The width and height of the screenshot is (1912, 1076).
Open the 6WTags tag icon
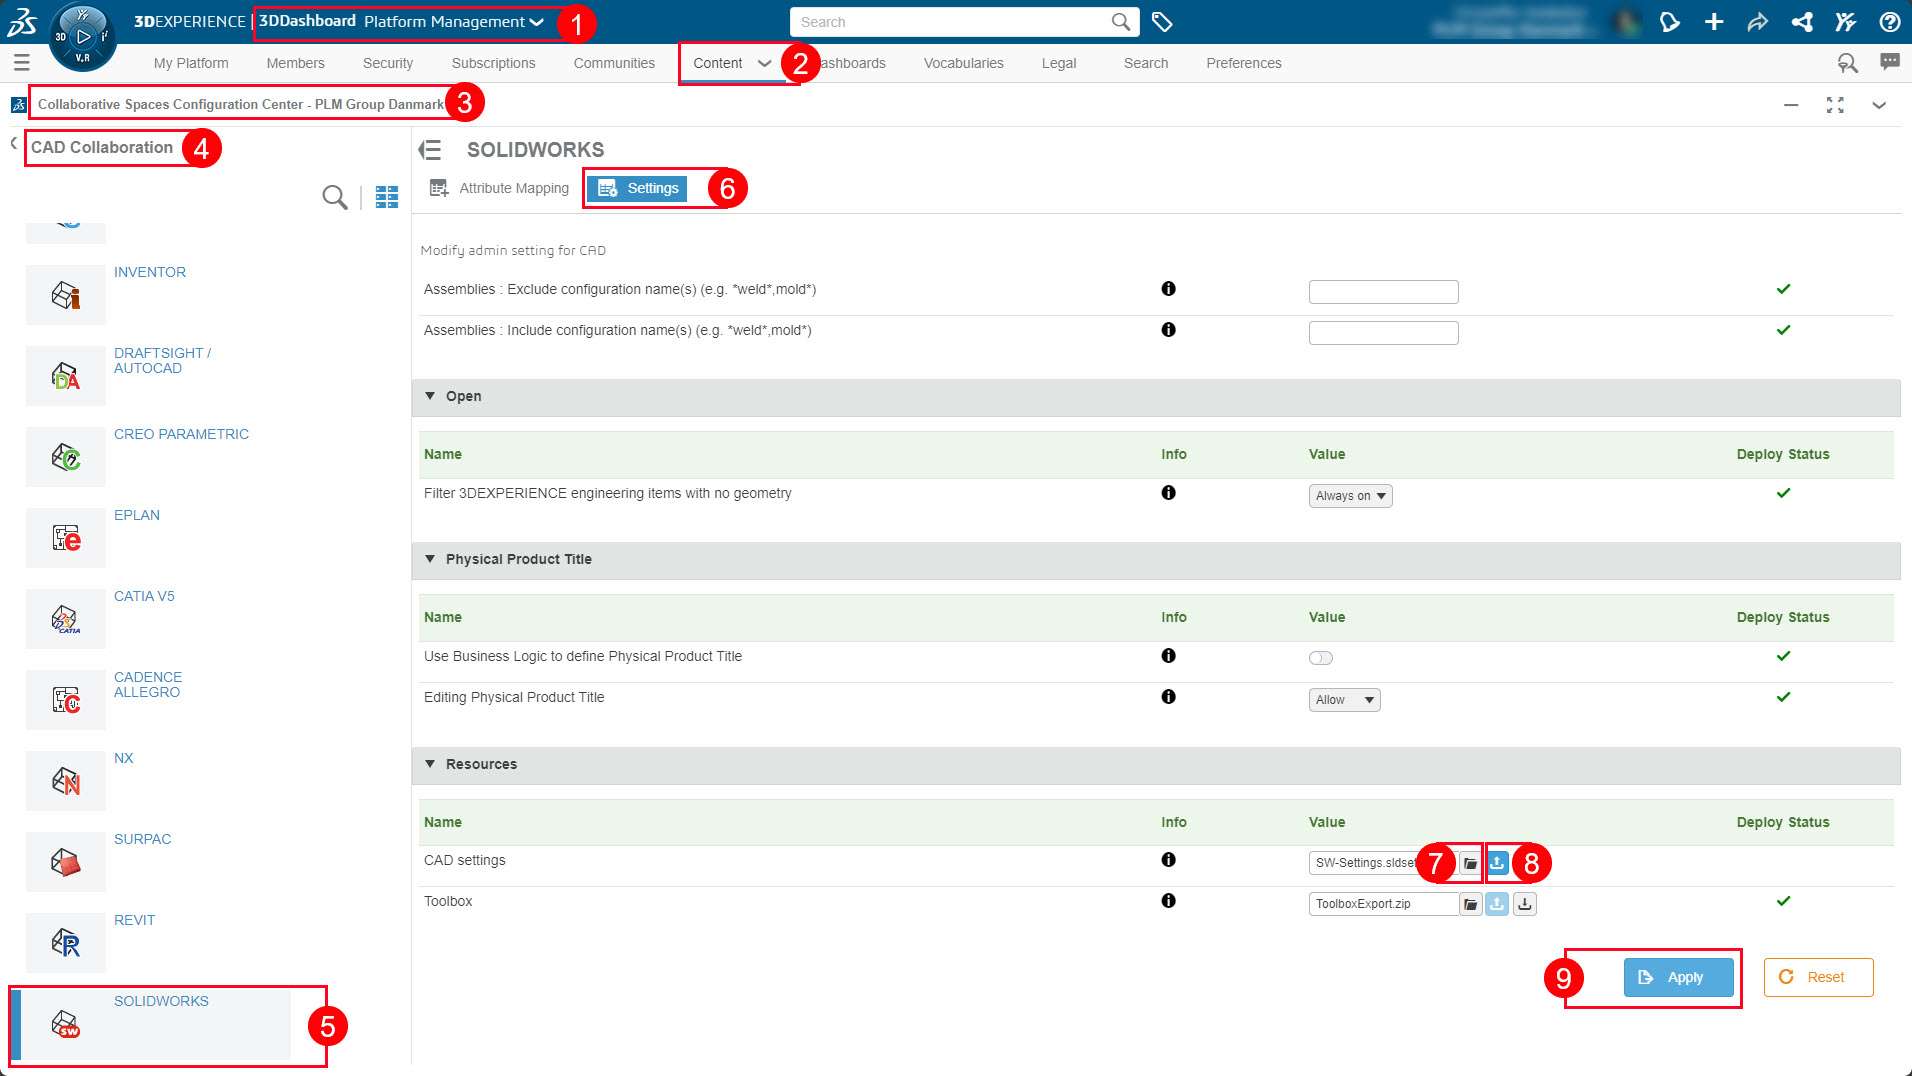1162,22
